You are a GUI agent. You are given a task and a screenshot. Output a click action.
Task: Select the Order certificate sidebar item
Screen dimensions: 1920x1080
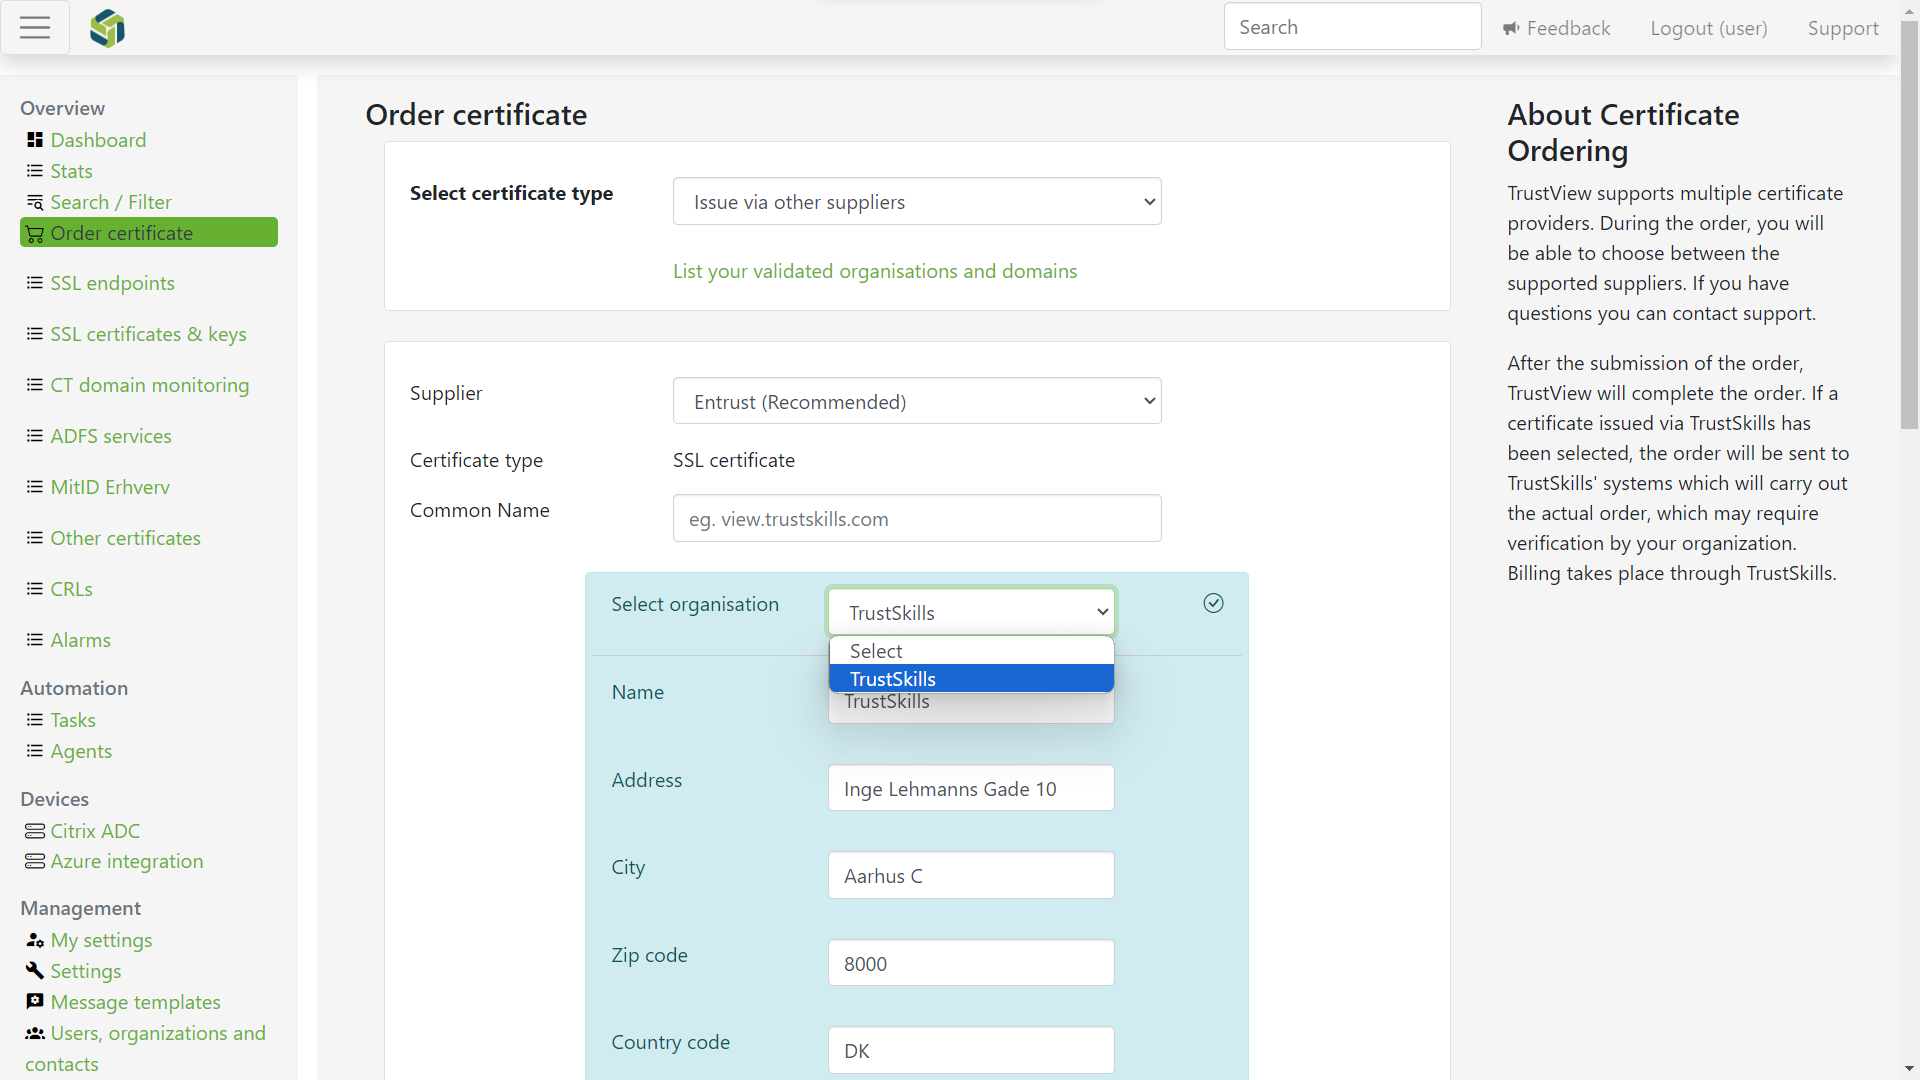[149, 233]
